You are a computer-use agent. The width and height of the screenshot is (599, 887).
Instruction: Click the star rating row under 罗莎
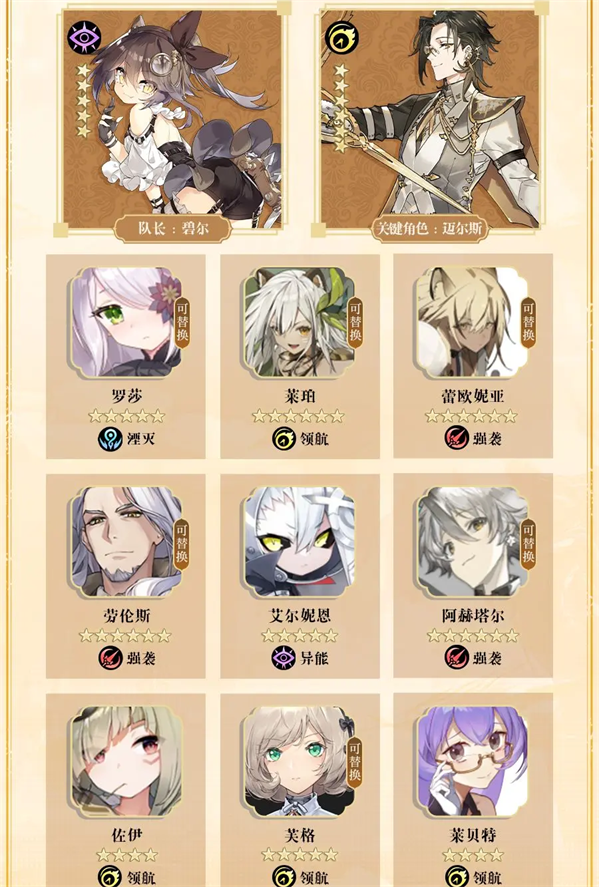tap(127, 417)
